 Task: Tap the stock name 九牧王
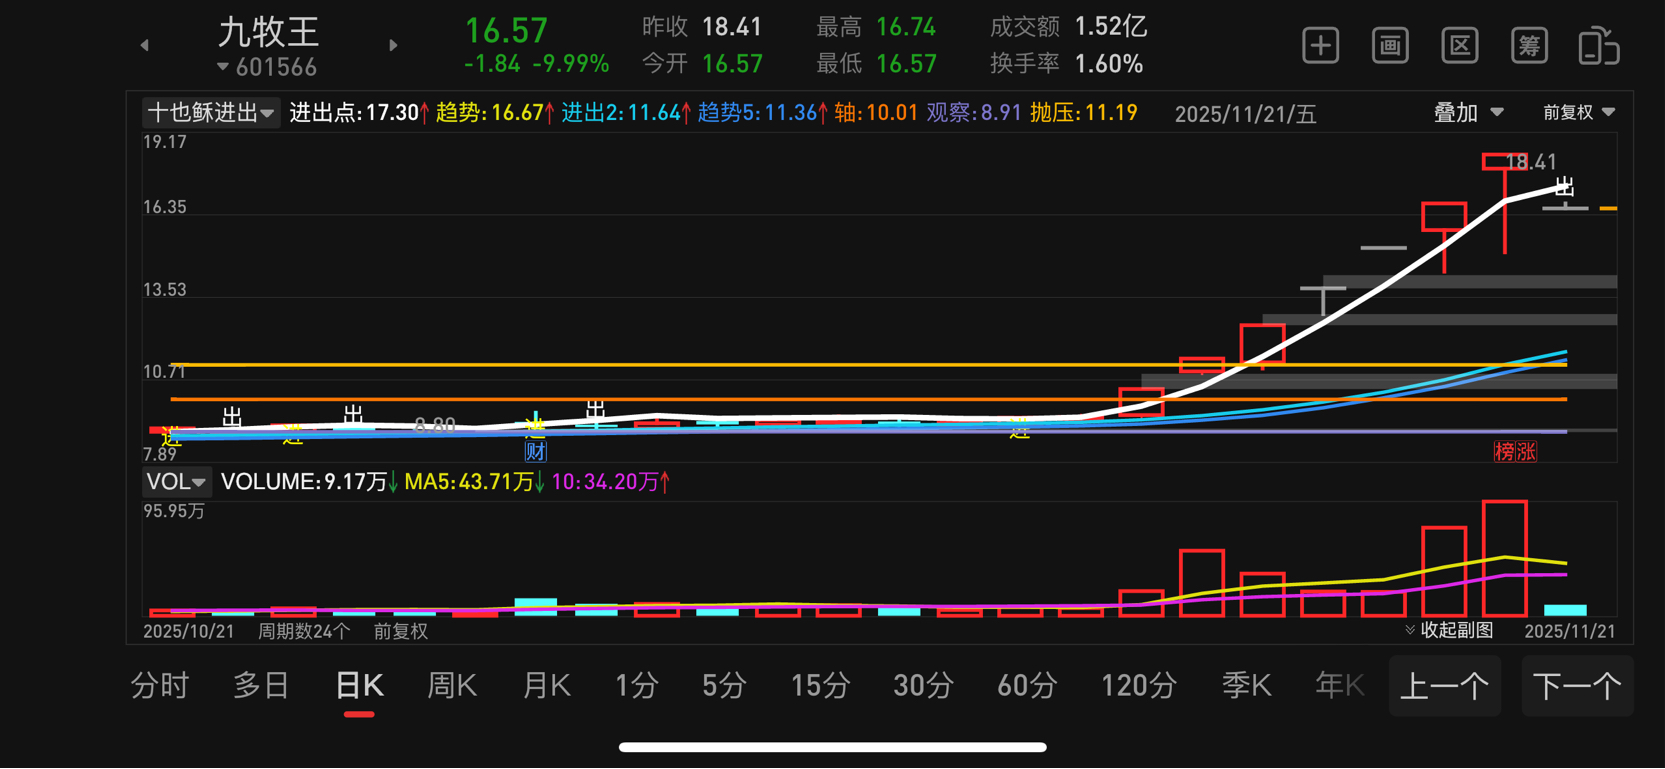(268, 32)
